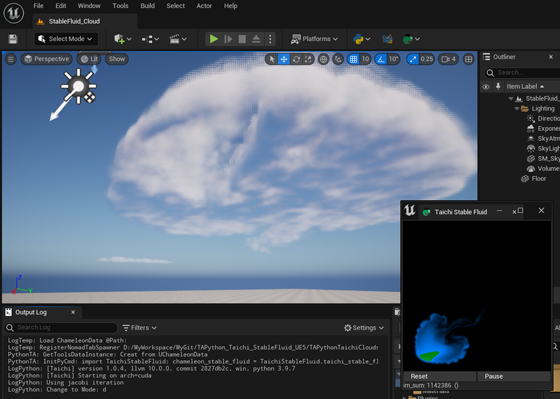Screen dimensions: 560x399
Task: Select the directional light sun gizmo
Action: pos(78,86)
